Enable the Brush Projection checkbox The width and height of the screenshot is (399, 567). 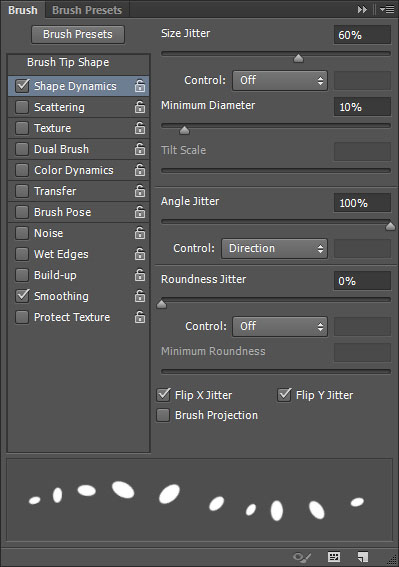[x=163, y=415]
